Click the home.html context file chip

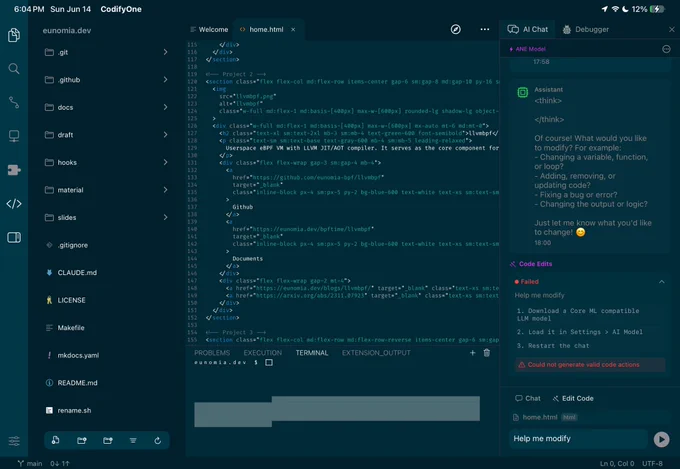[545, 417]
